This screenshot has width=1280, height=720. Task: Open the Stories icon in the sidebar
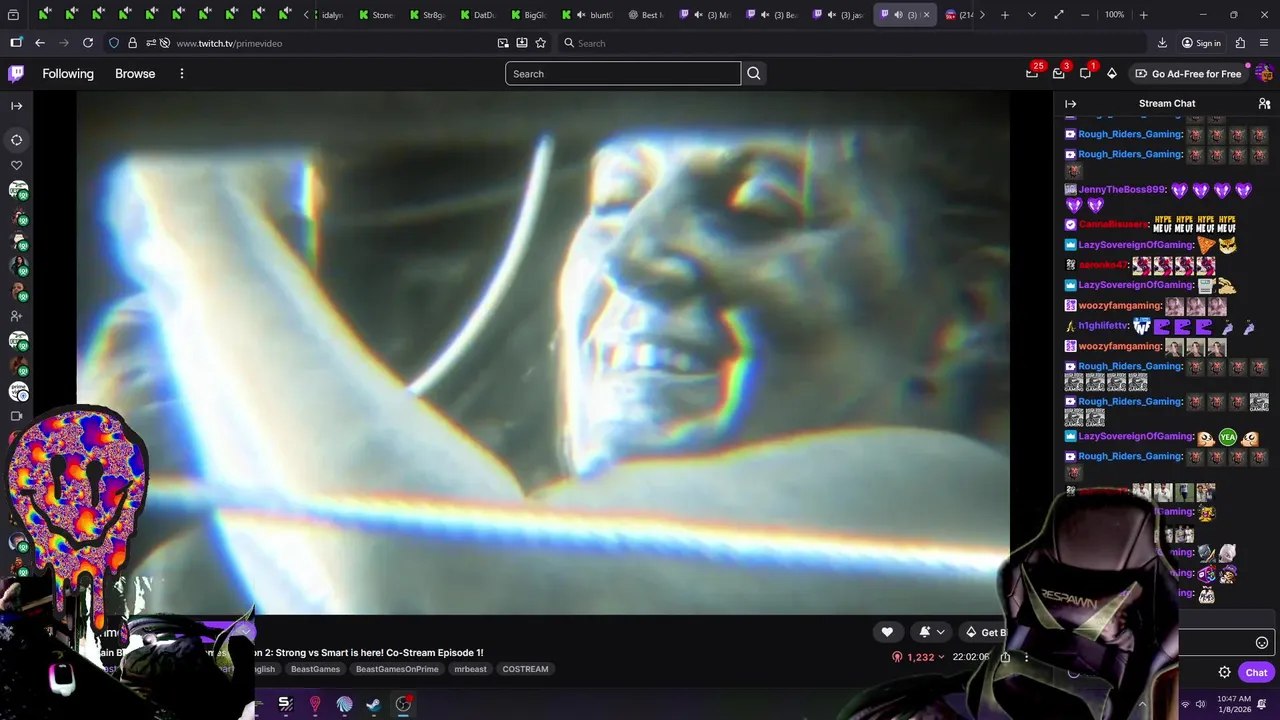17,140
